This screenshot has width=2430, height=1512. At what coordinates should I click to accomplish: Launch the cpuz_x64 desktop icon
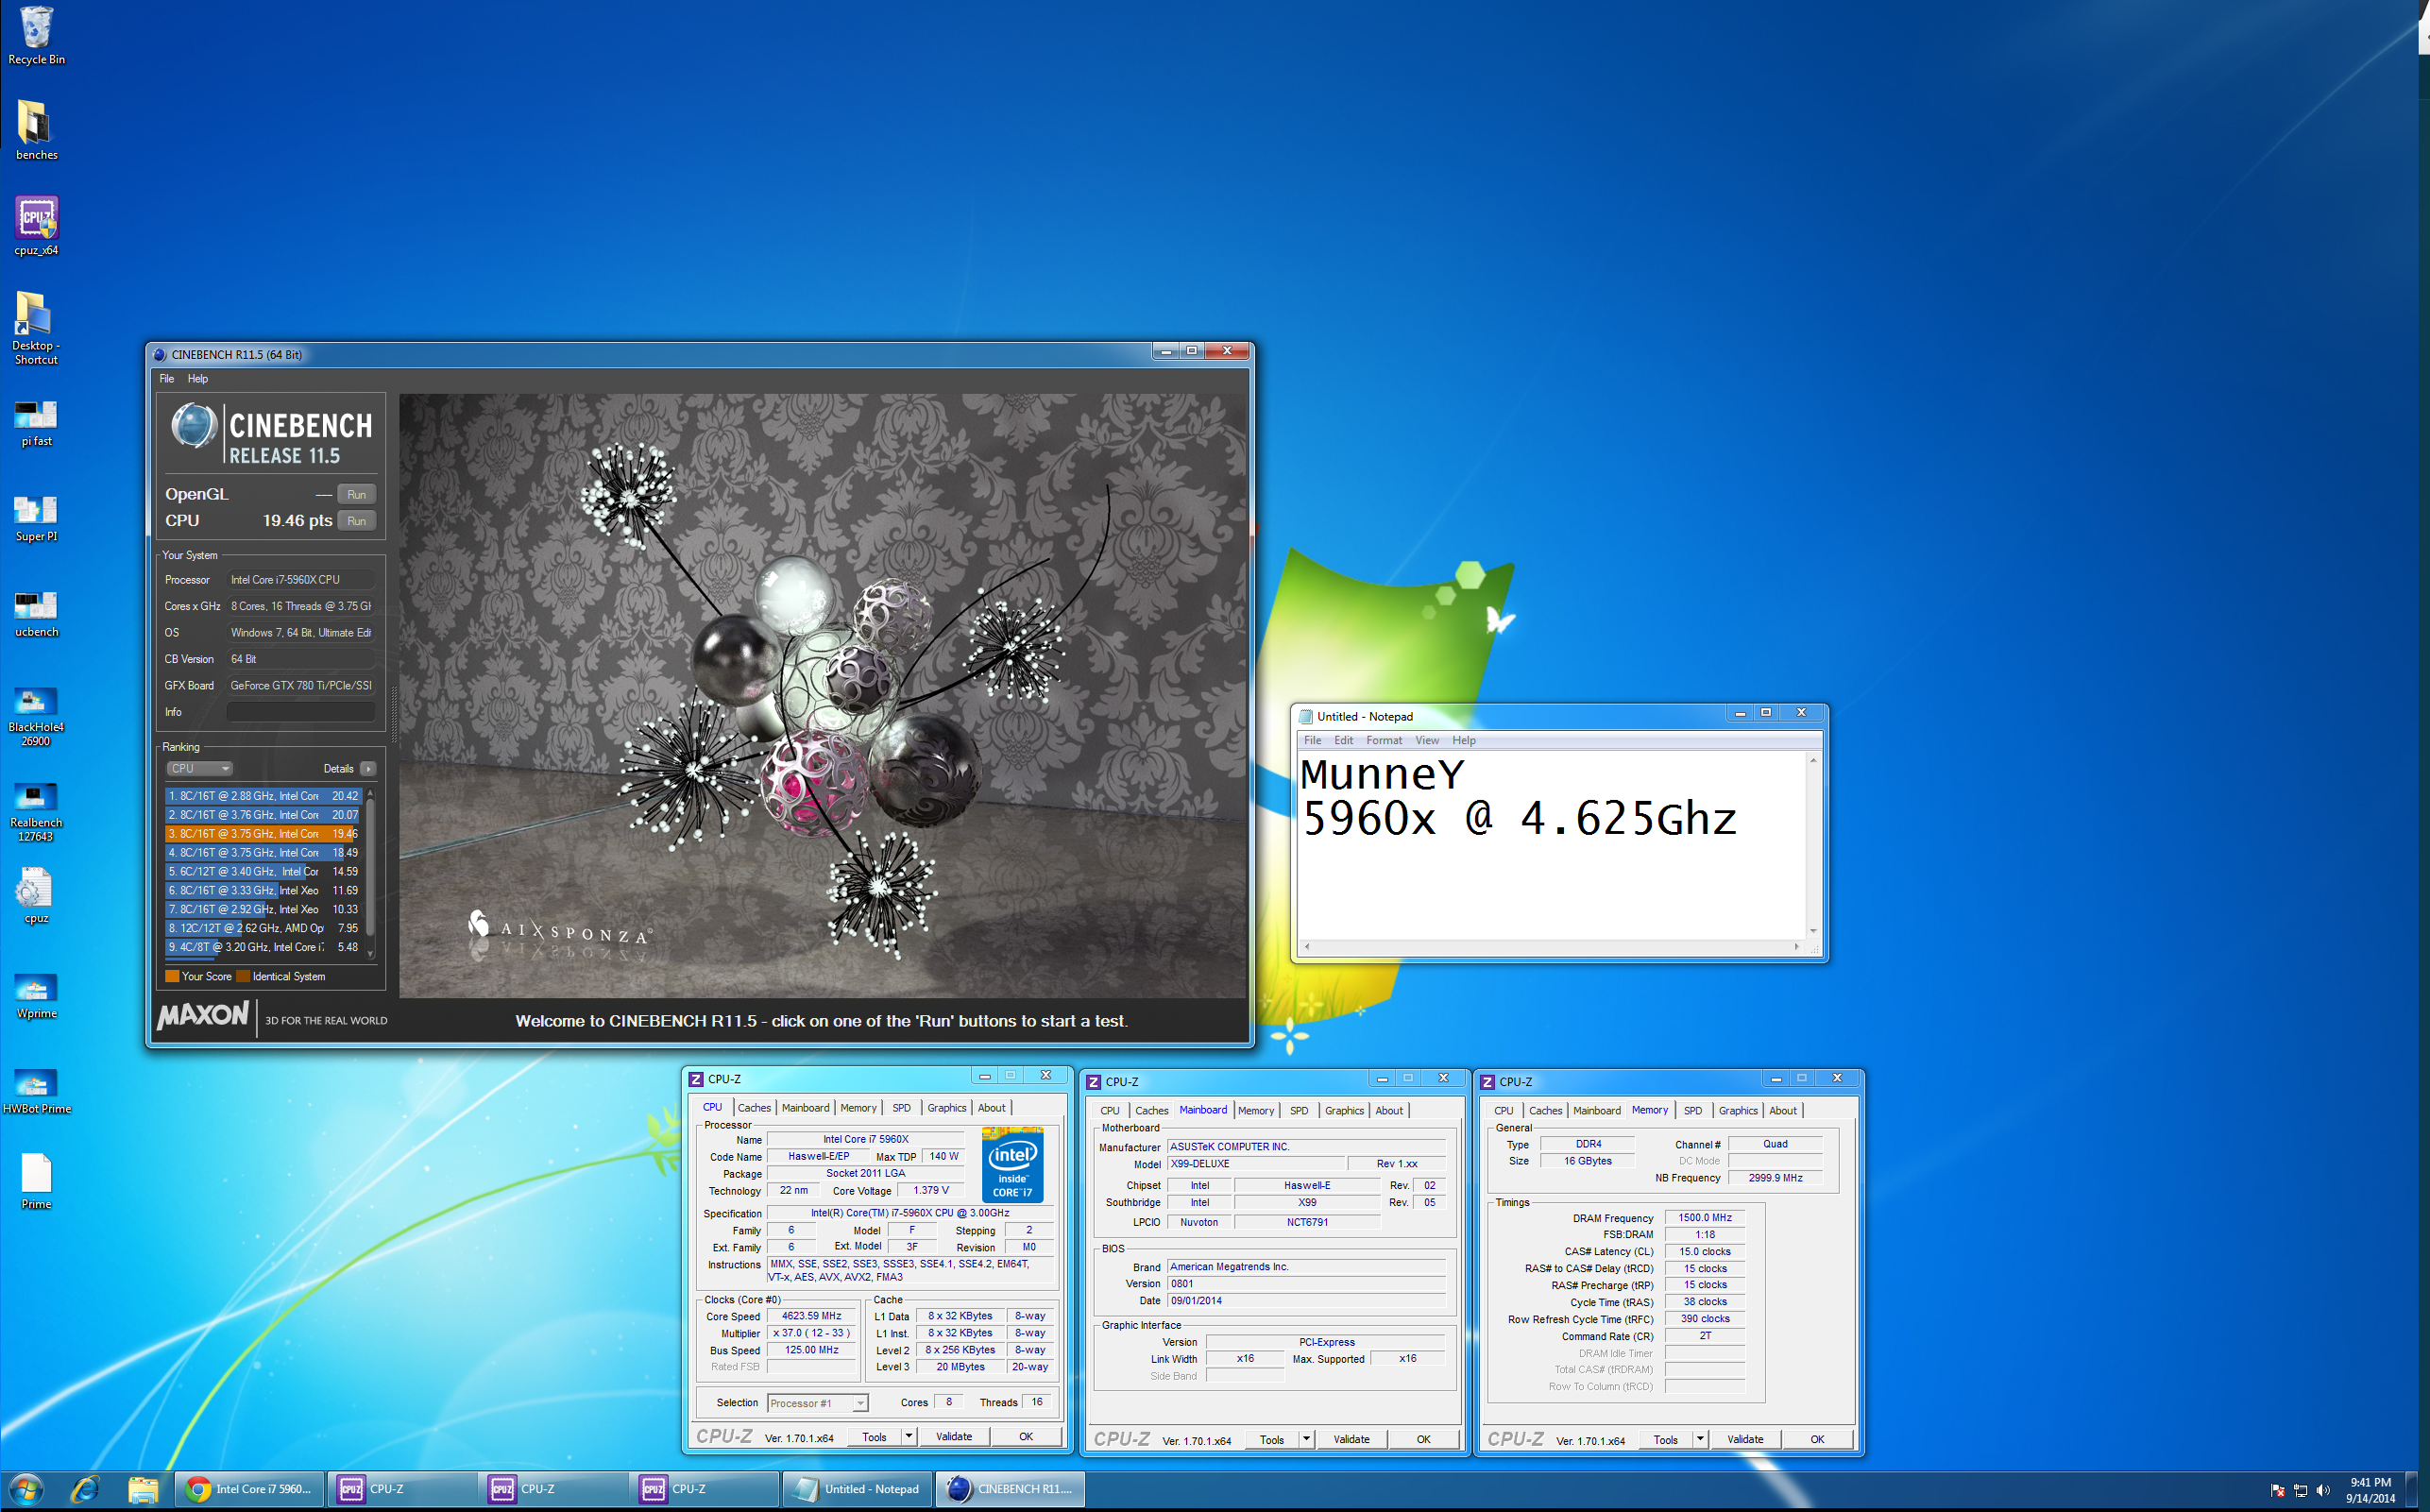(x=36, y=226)
